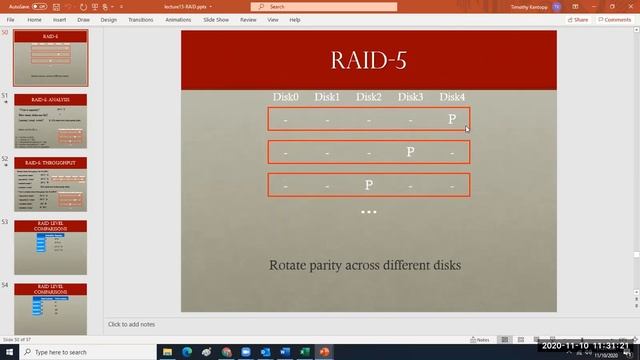Open the Design ribbon tab
The image size is (640, 360).
[109, 20]
